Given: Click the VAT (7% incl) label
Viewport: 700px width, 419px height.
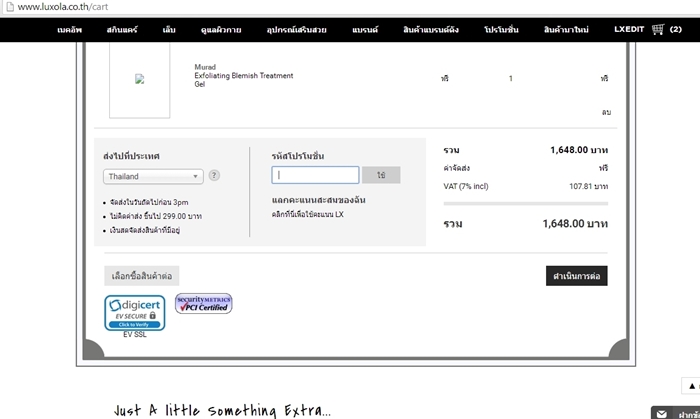Looking at the screenshot, I should [x=466, y=186].
